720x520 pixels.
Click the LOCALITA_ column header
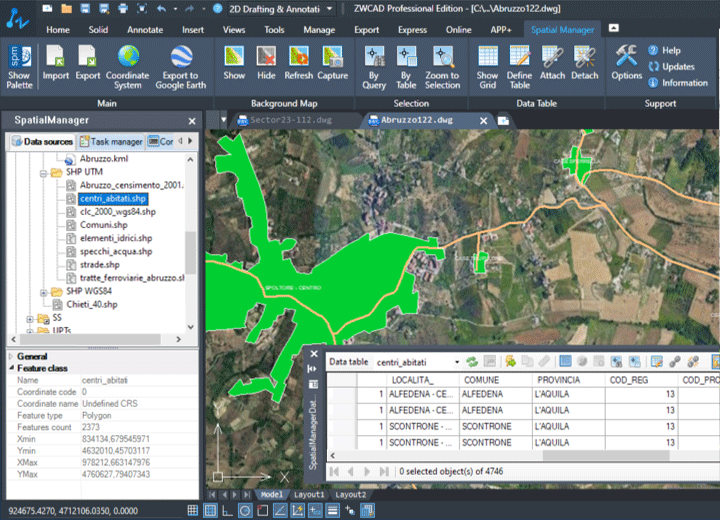[412, 380]
